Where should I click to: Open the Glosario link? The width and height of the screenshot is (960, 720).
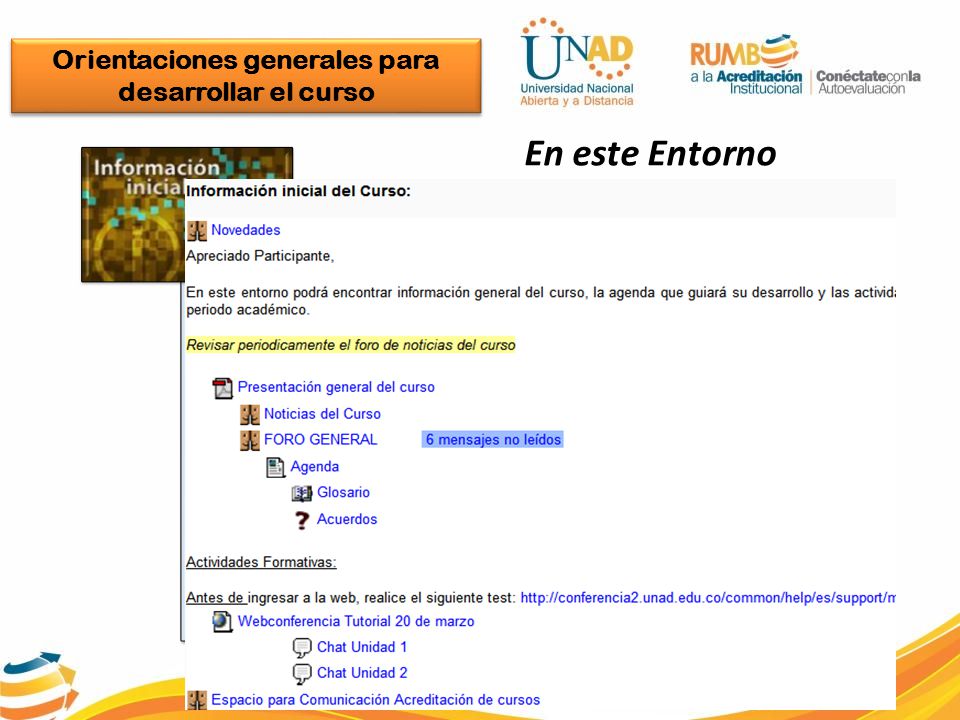tap(343, 492)
